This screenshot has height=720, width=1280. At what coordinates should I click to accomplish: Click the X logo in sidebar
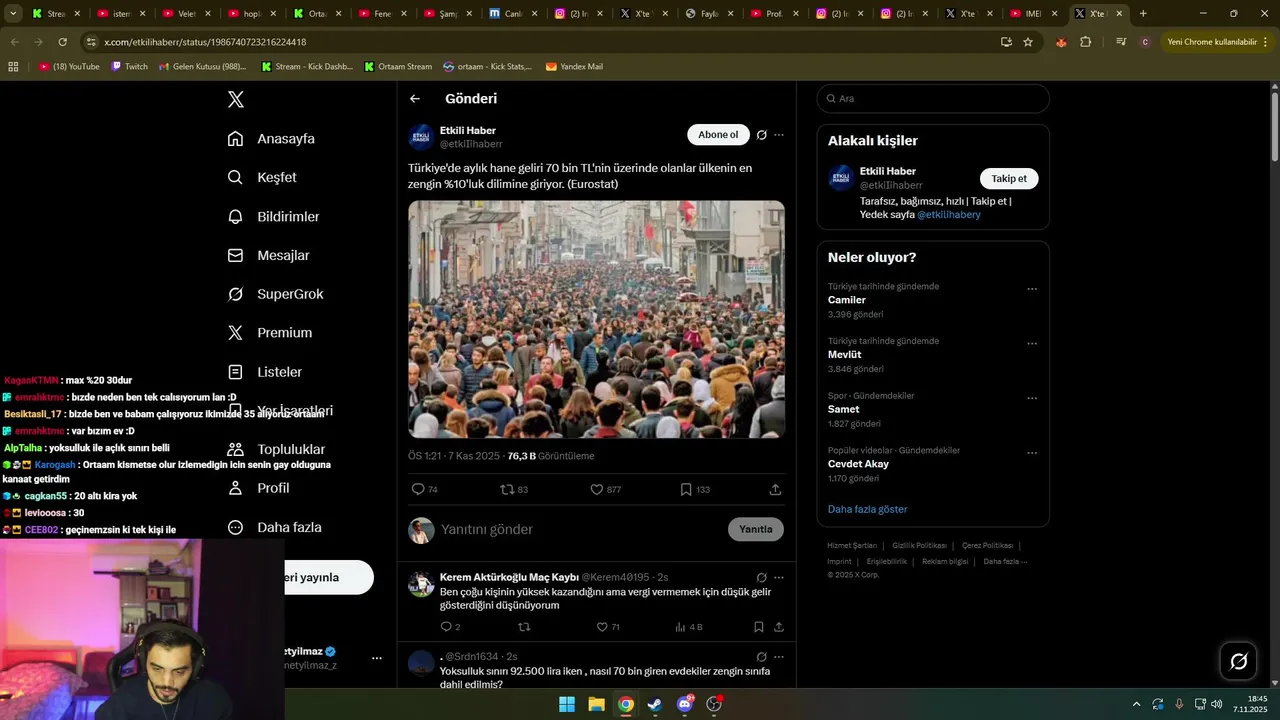[236, 99]
